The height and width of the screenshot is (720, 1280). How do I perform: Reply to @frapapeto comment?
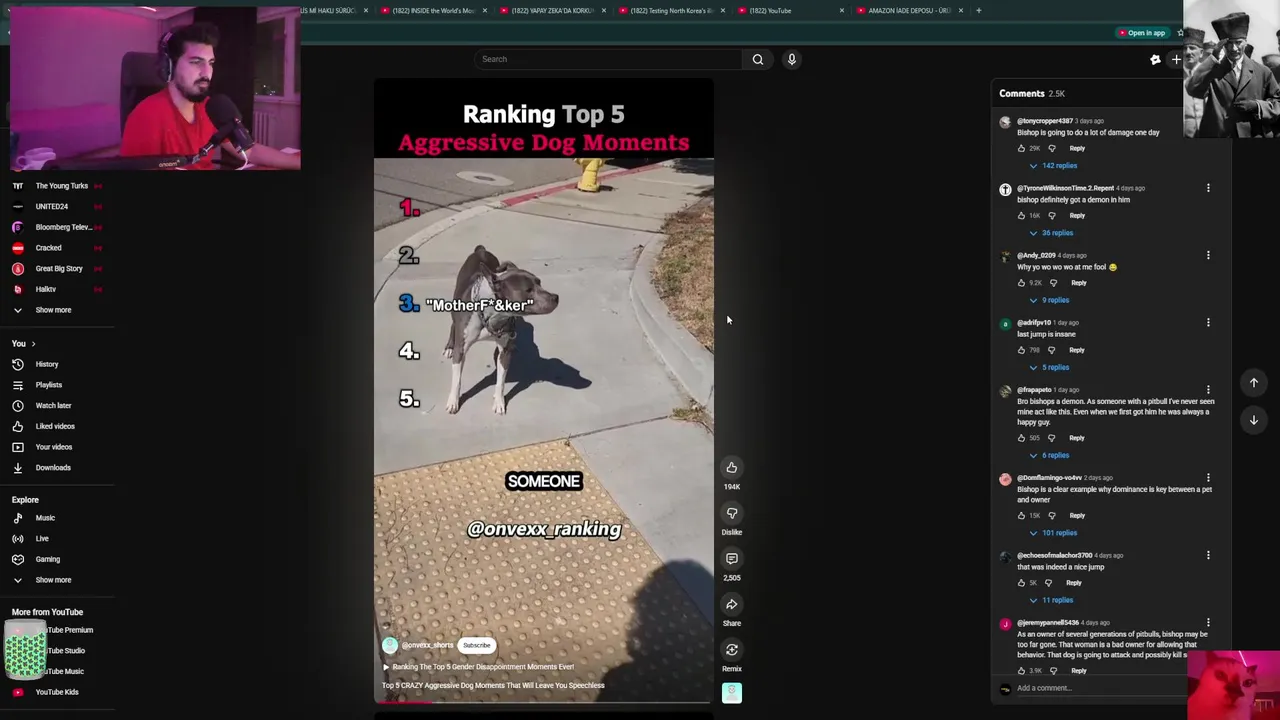coord(1077,438)
